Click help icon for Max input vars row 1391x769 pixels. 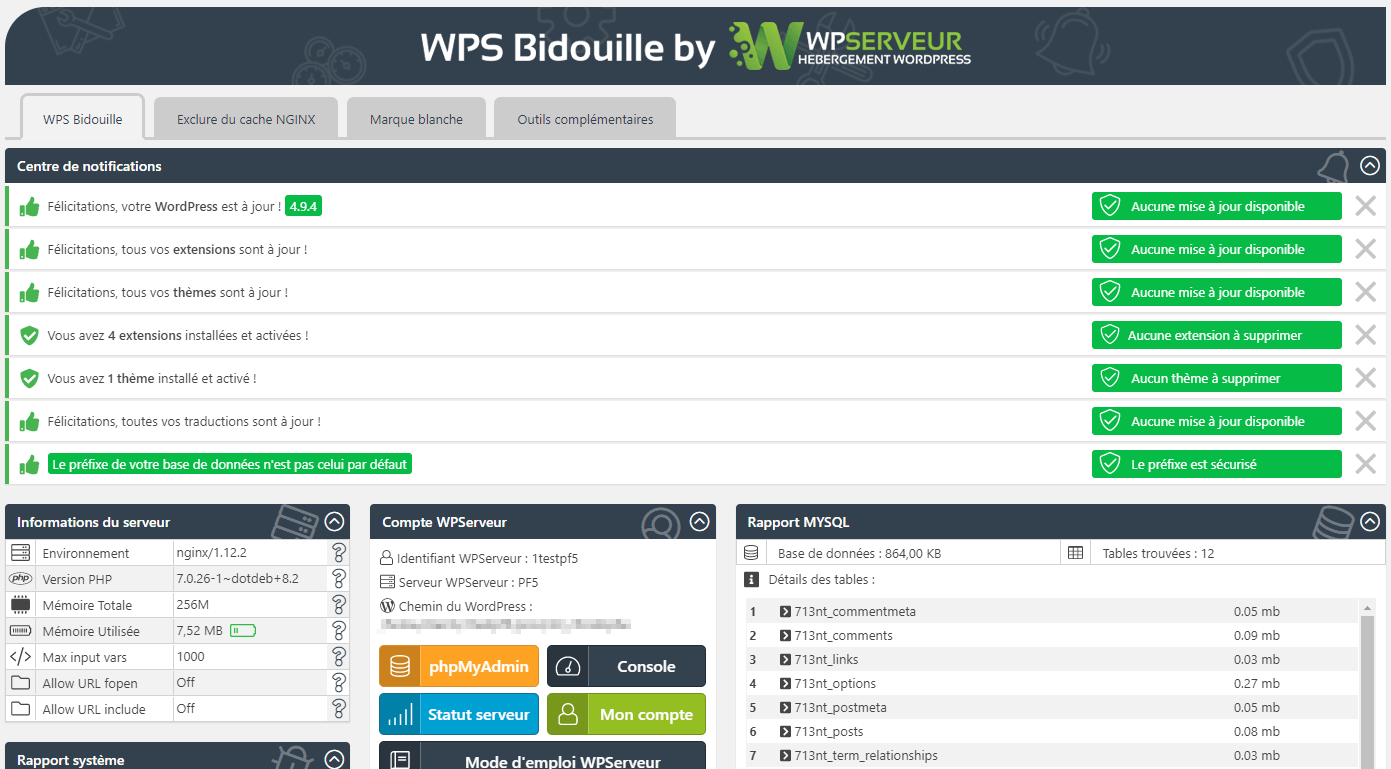(339, 656)
